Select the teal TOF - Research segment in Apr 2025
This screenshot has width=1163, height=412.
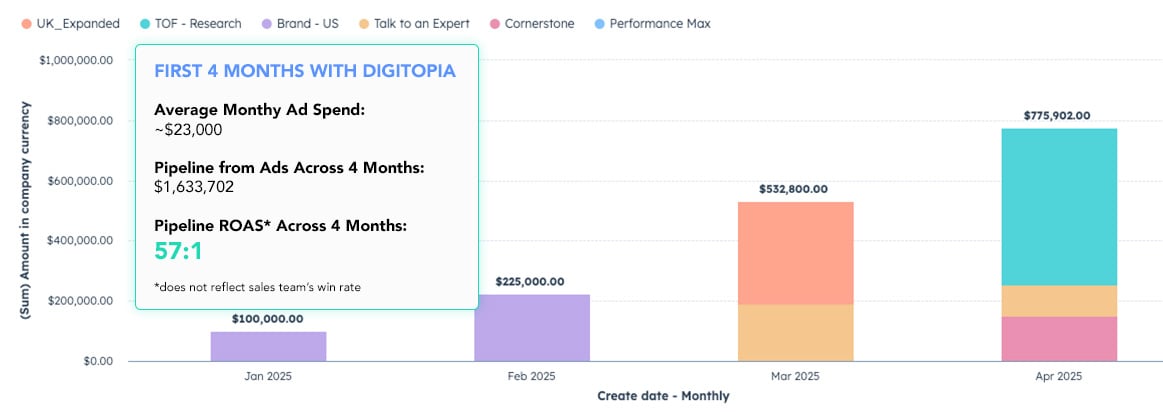[x=1059, y=206]
